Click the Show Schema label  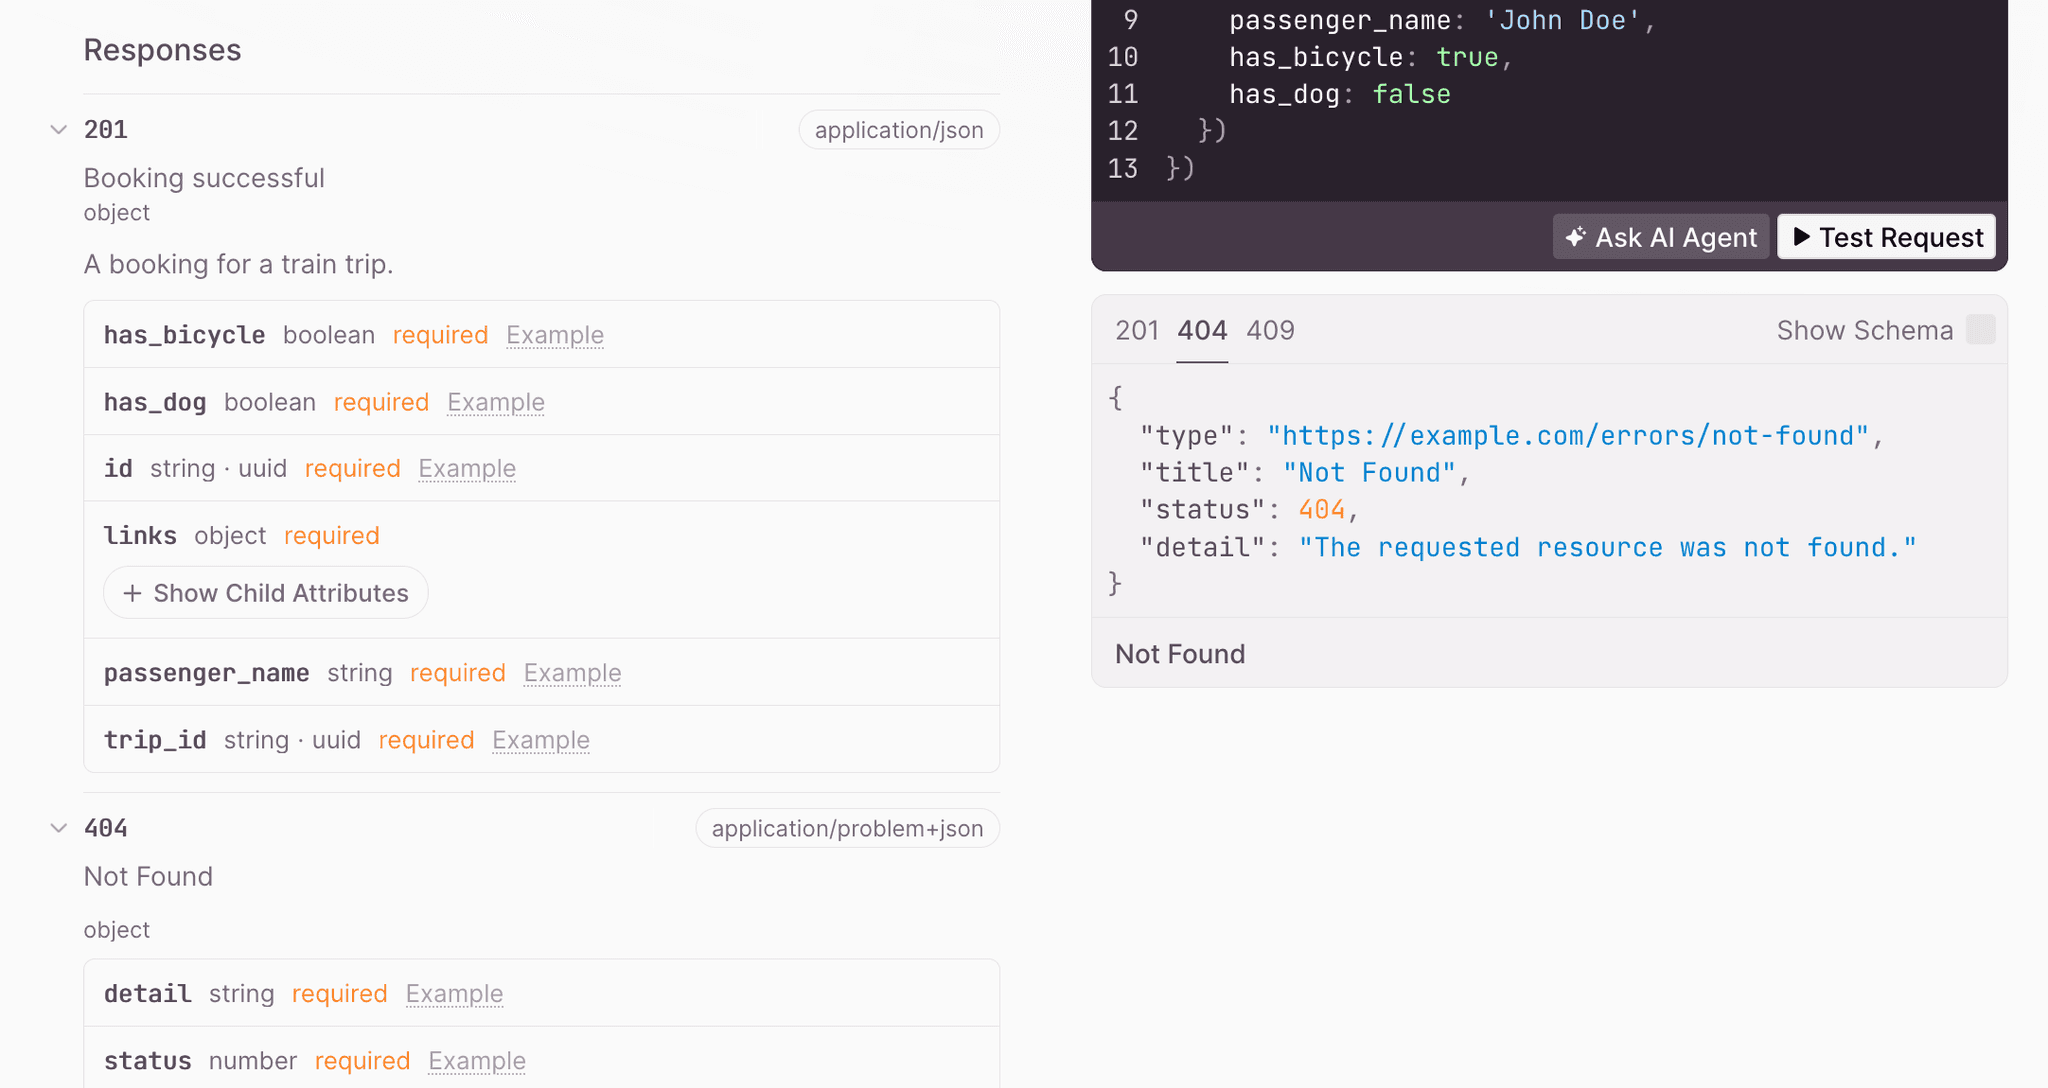1864,330
